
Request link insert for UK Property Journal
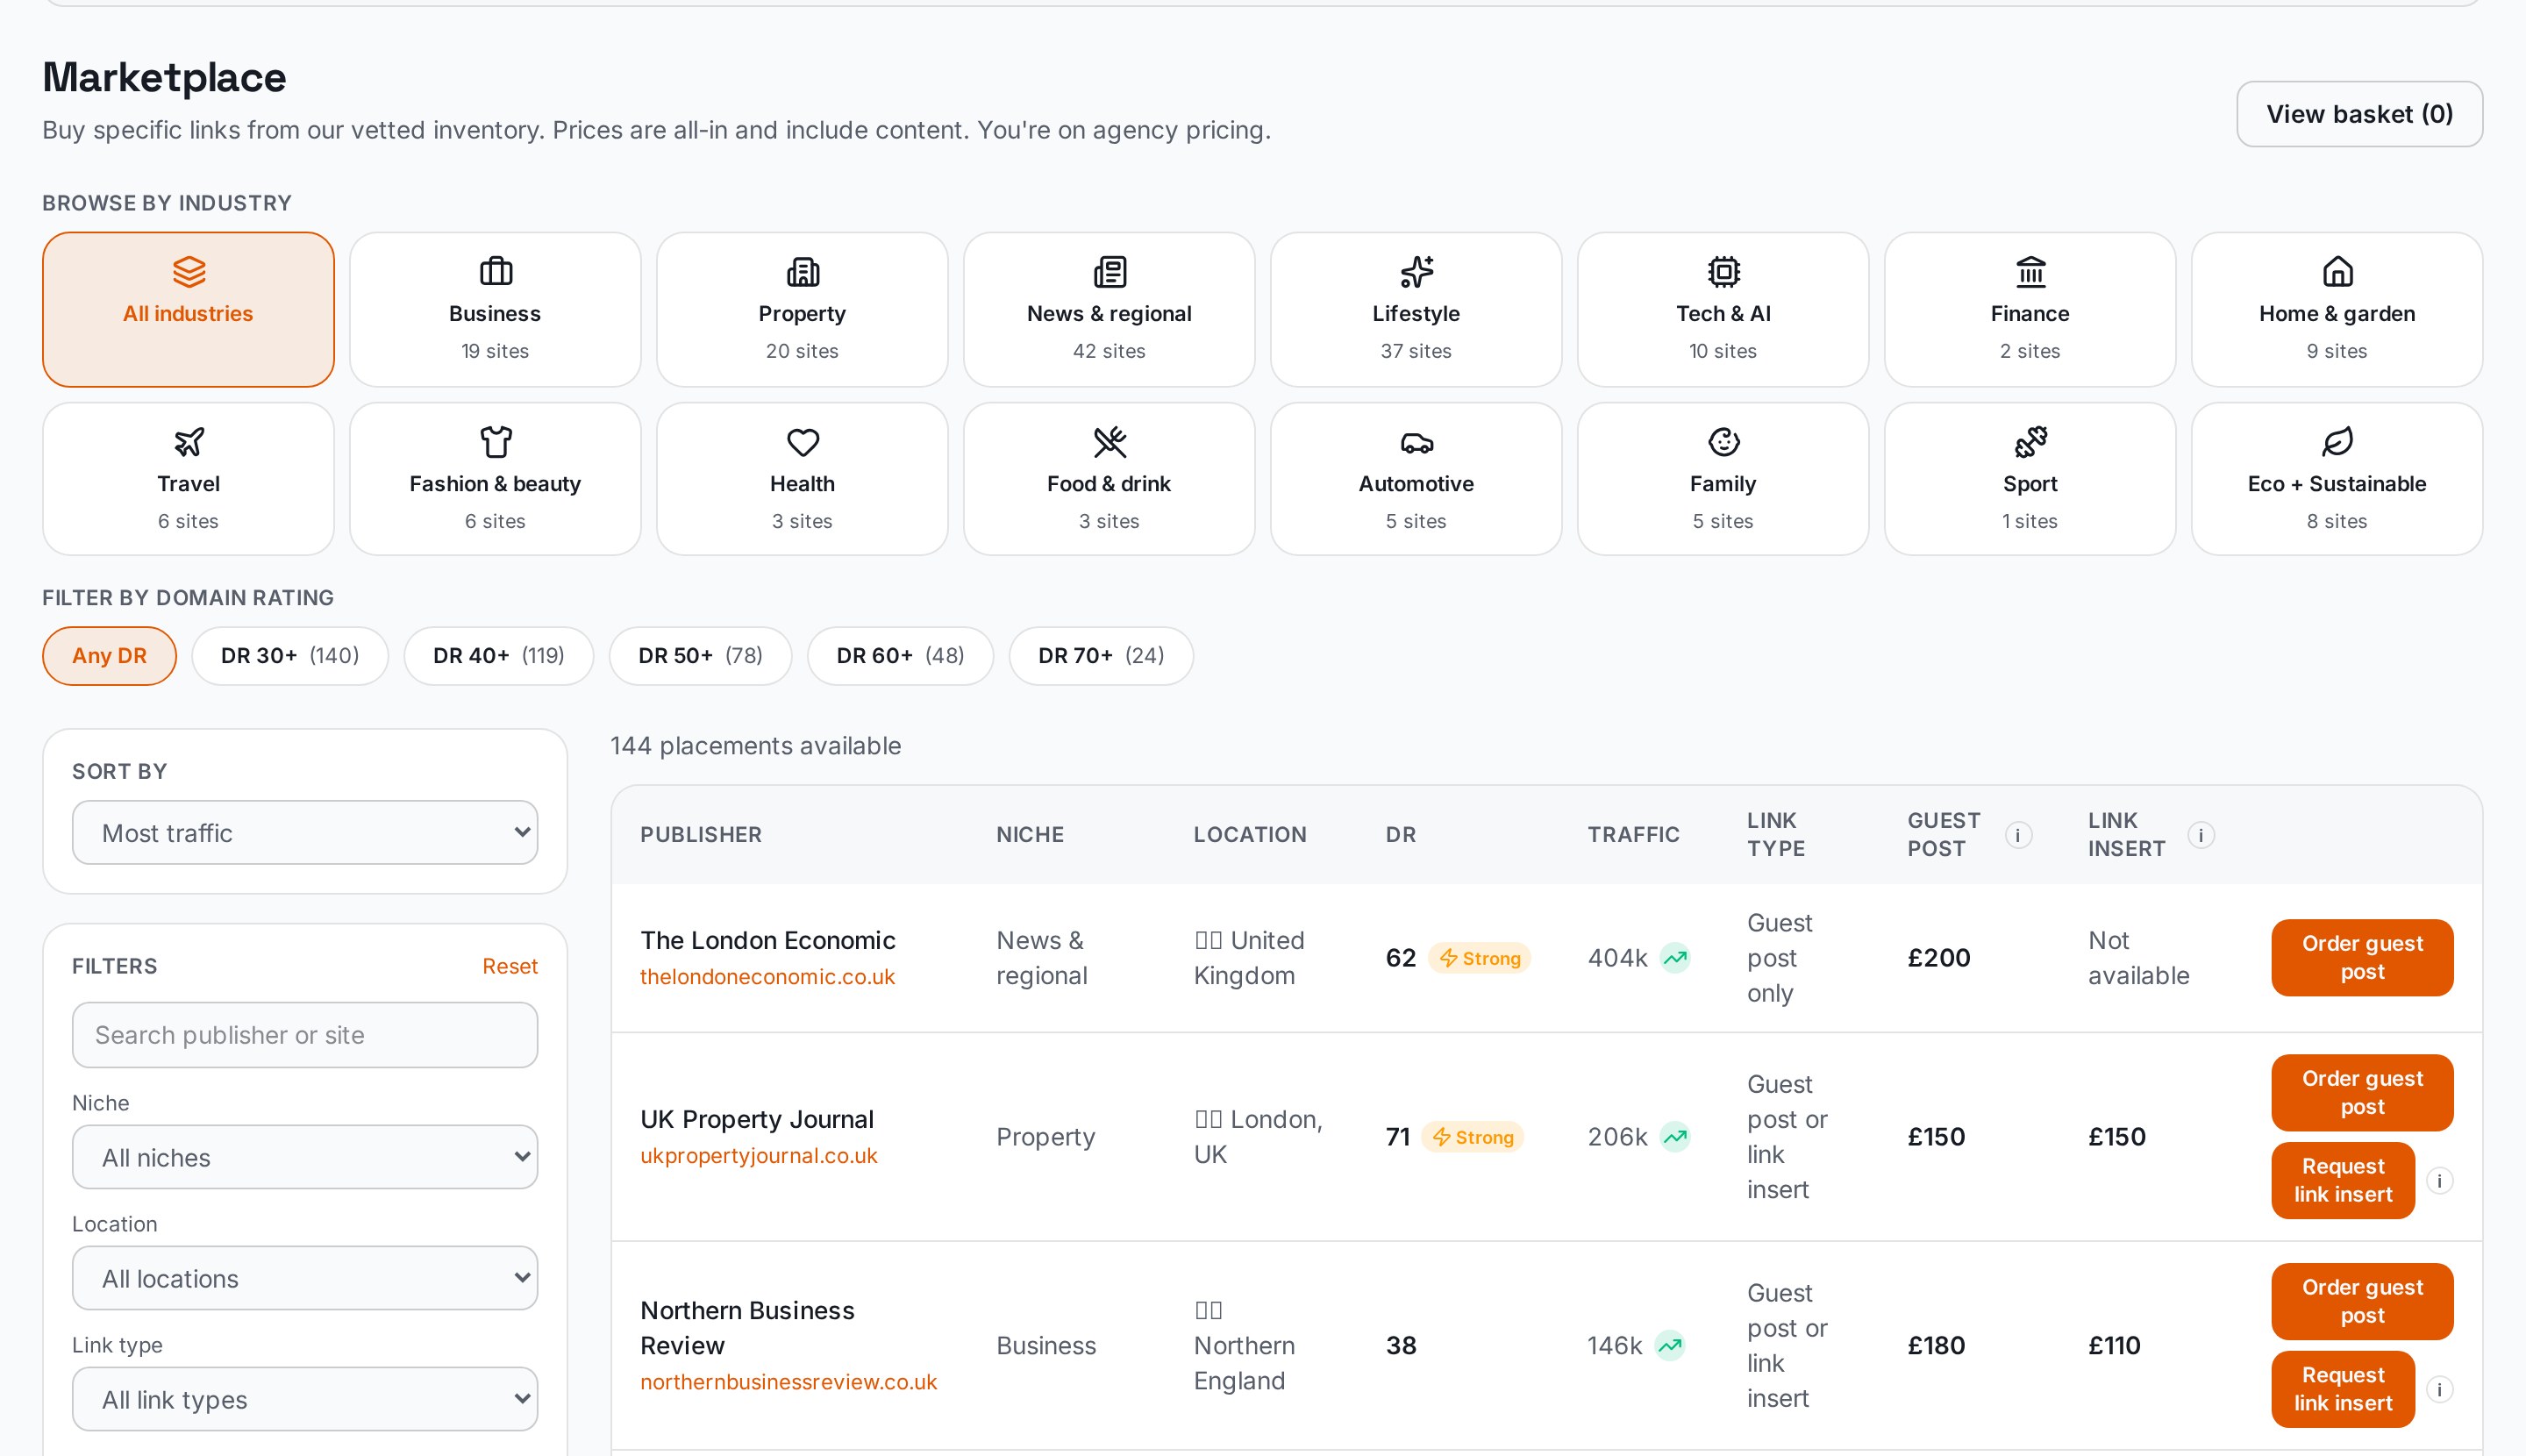pyautogui.click(x=2343, y=1181)
